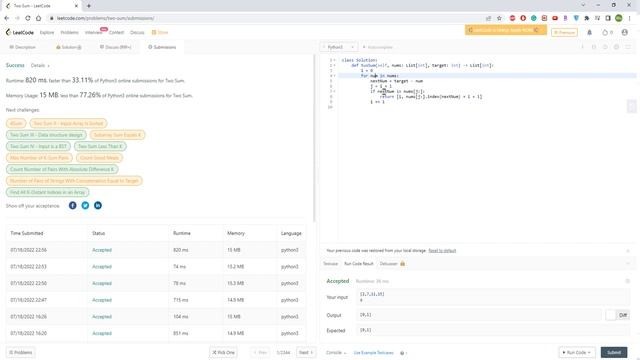This screenshot has height=360, width=640.
Task: Open the Python3 language dropdown
Action: click(340, 47)
